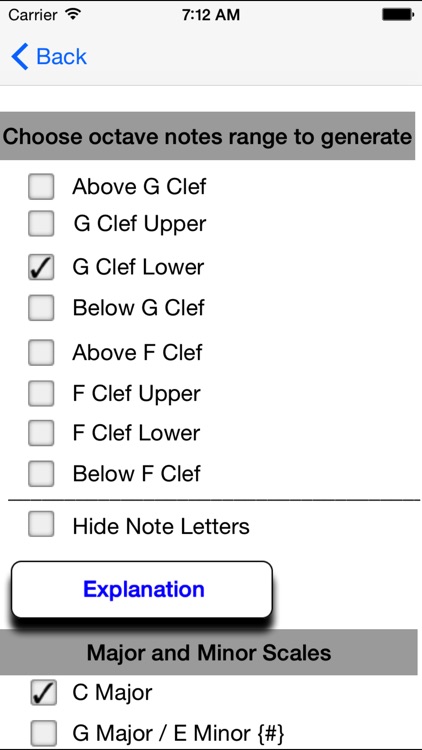Toggle the Hide Note Letters checkbox
Viewport: 422px width, 750px height.
[41, 525]
